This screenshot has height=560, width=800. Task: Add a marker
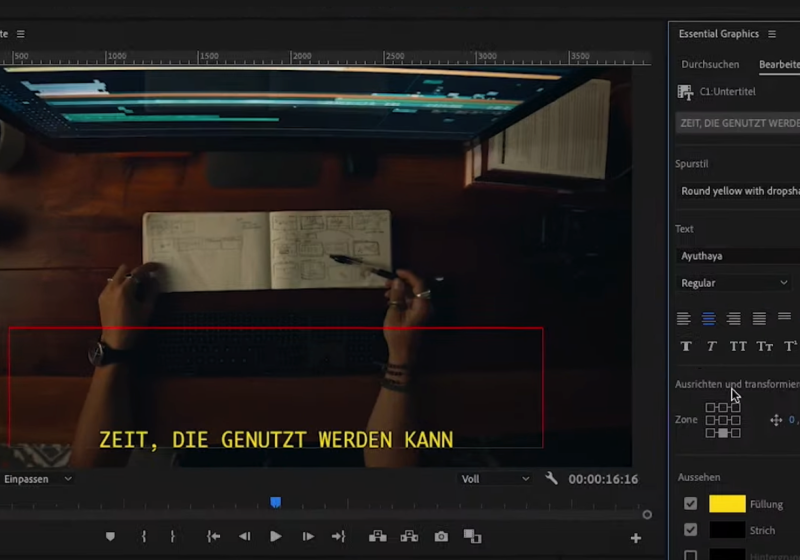(110, 537)
